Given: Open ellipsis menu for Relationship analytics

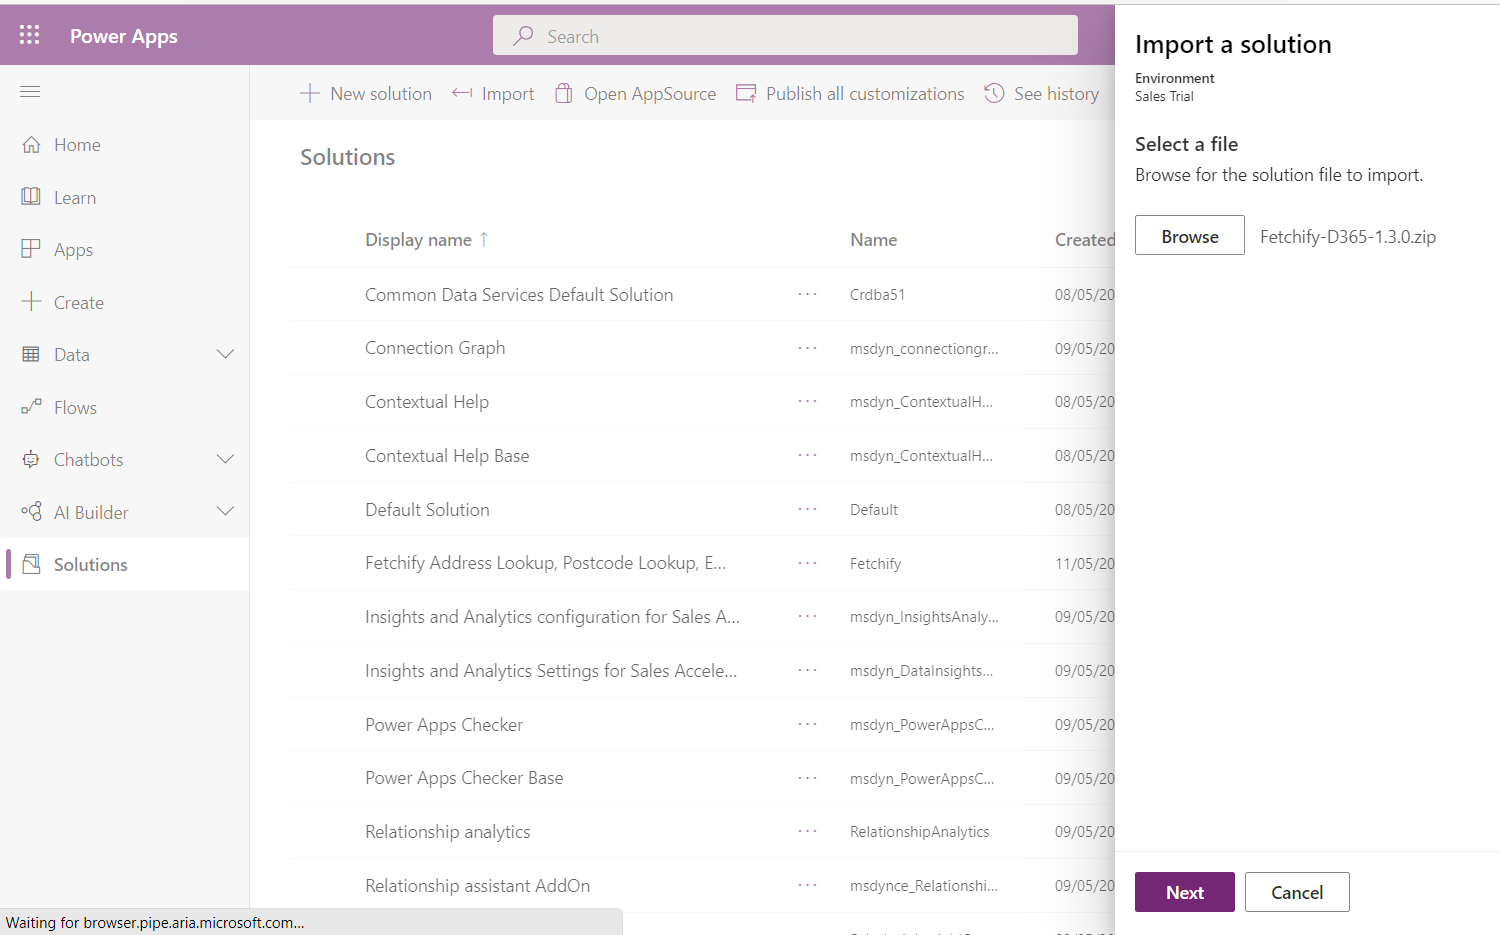Looking at the screenshot, I should point(808,831).
